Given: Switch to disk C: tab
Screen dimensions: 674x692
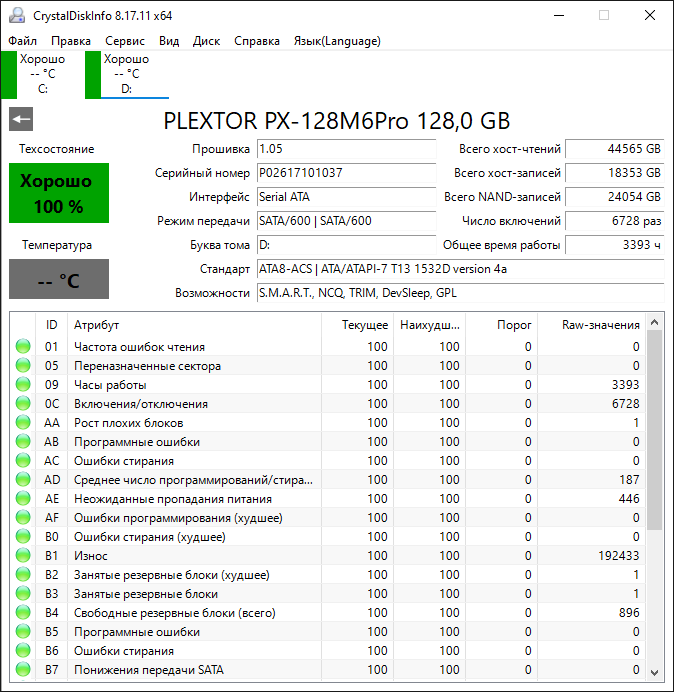Looking at the screenshot, I should [42, 75].
